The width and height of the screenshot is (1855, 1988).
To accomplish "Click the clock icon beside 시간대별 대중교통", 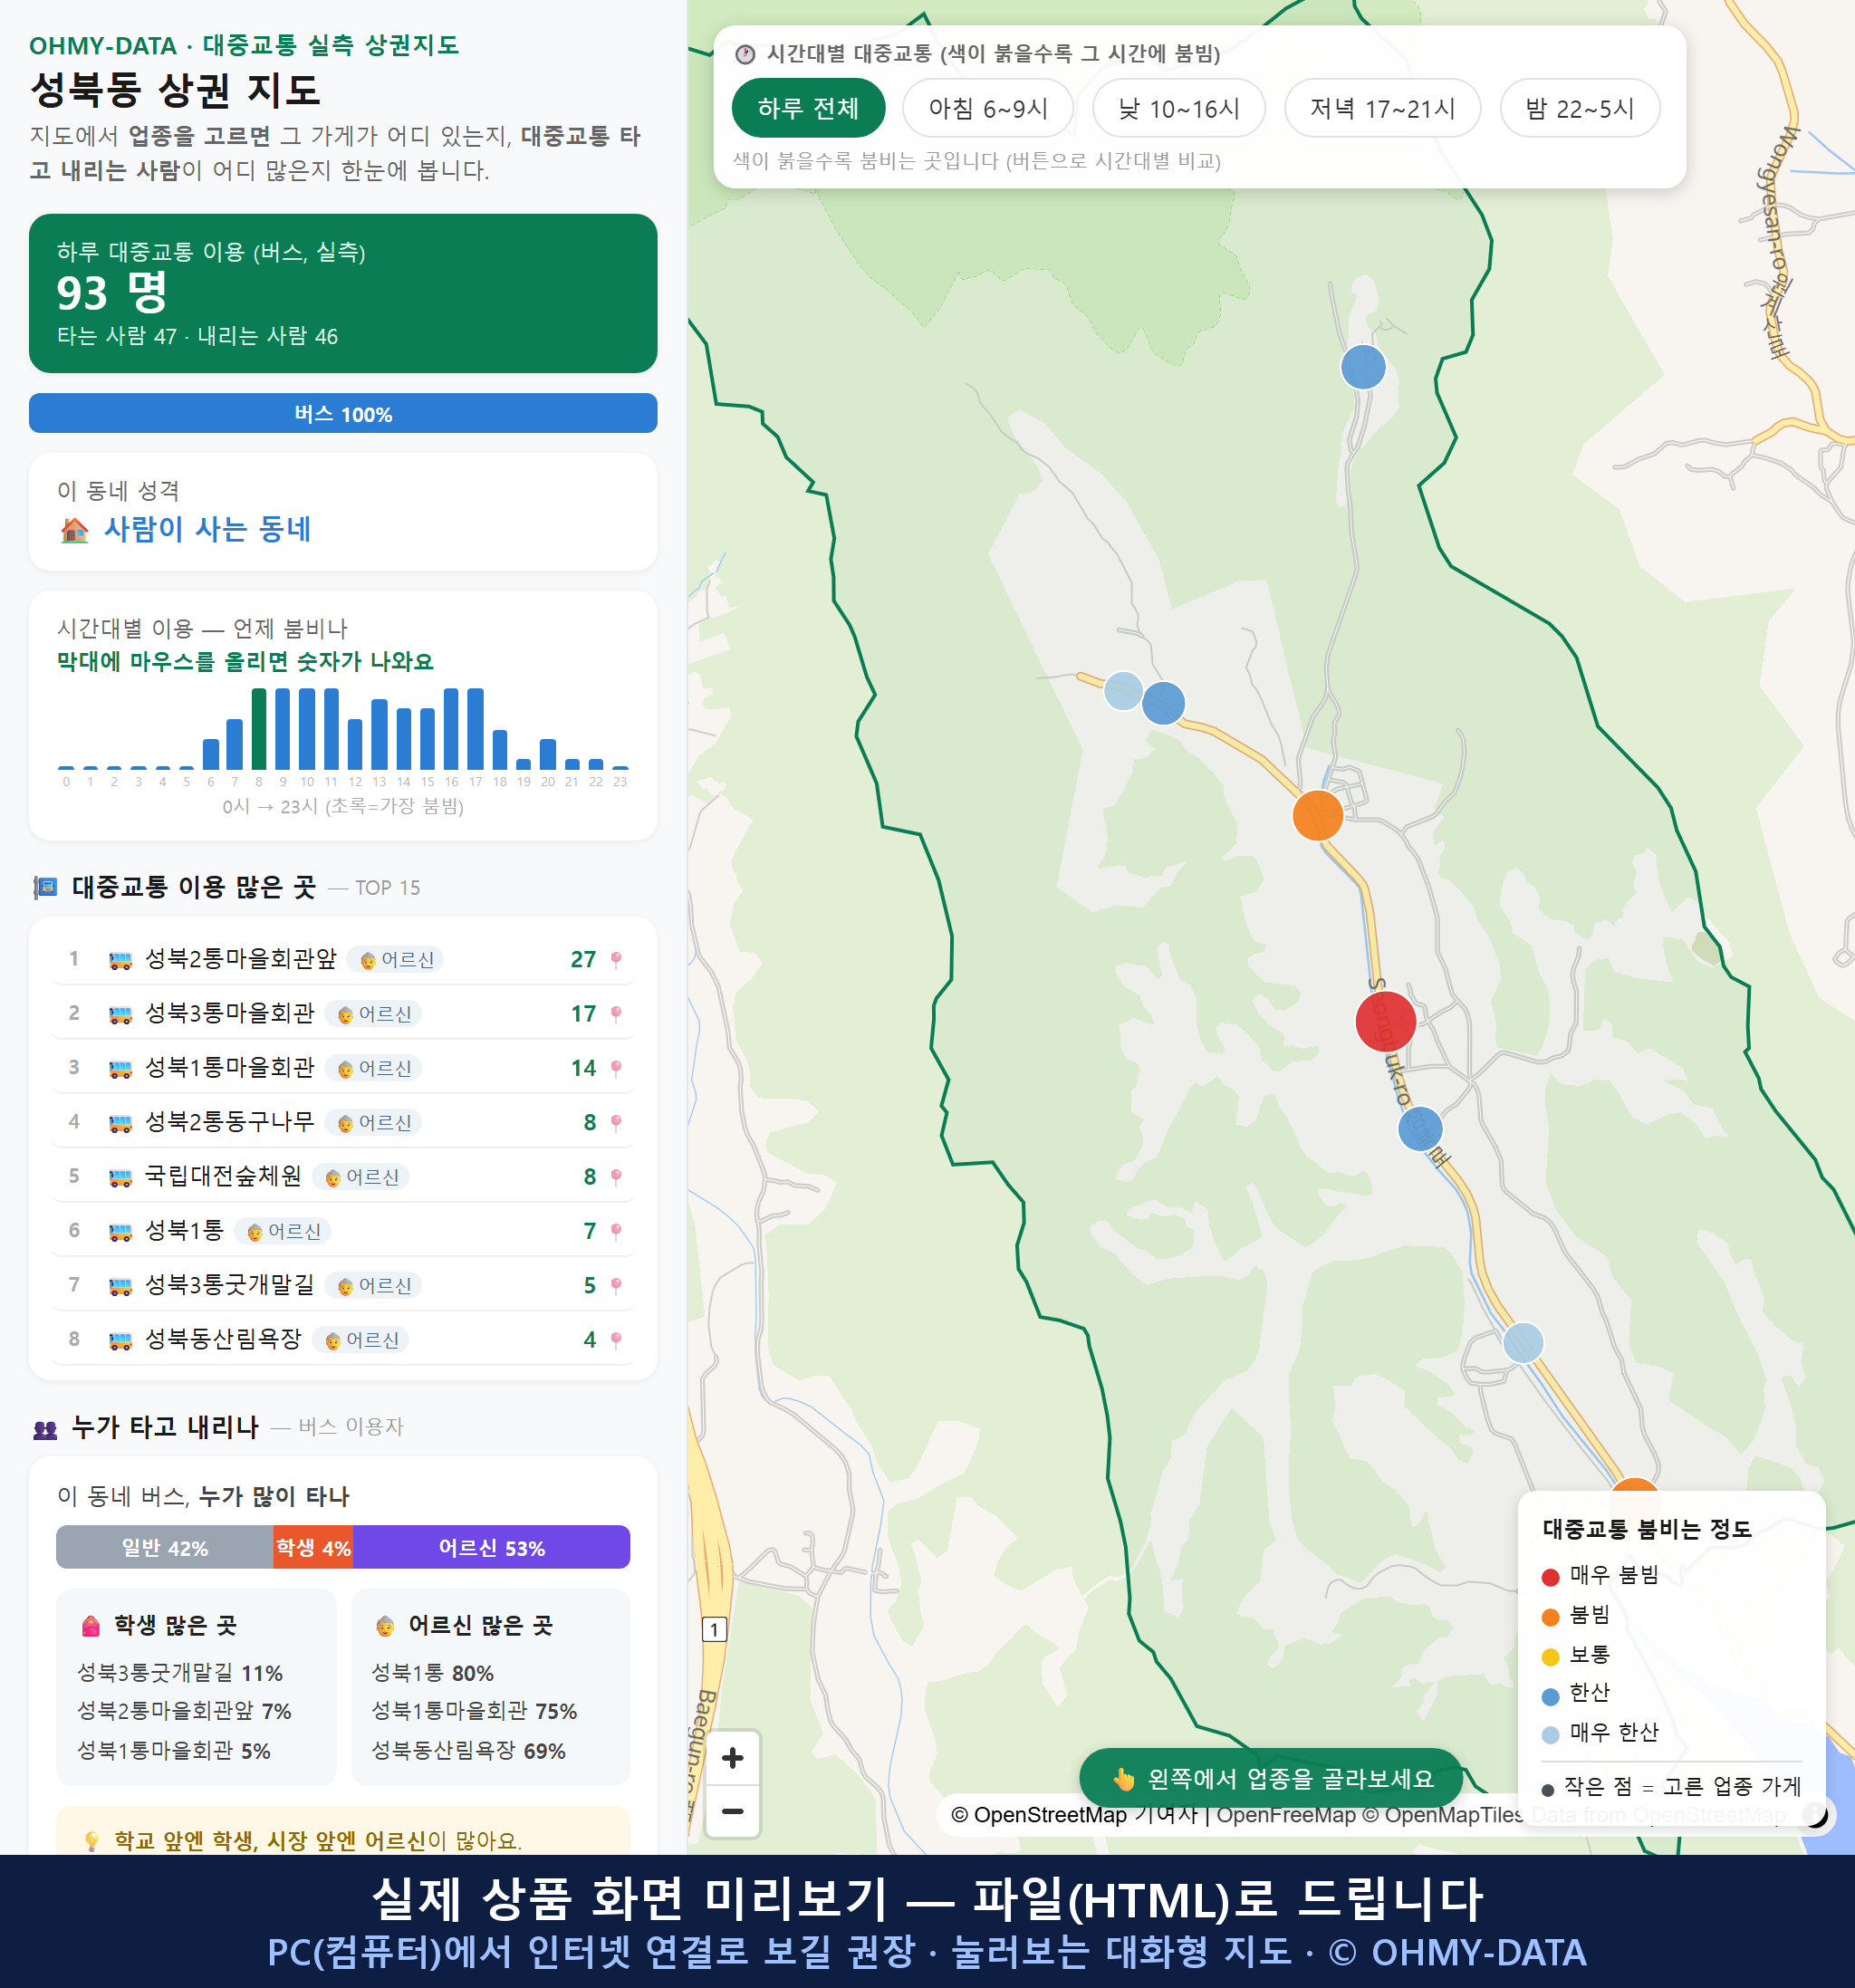I will pos(745,54).
